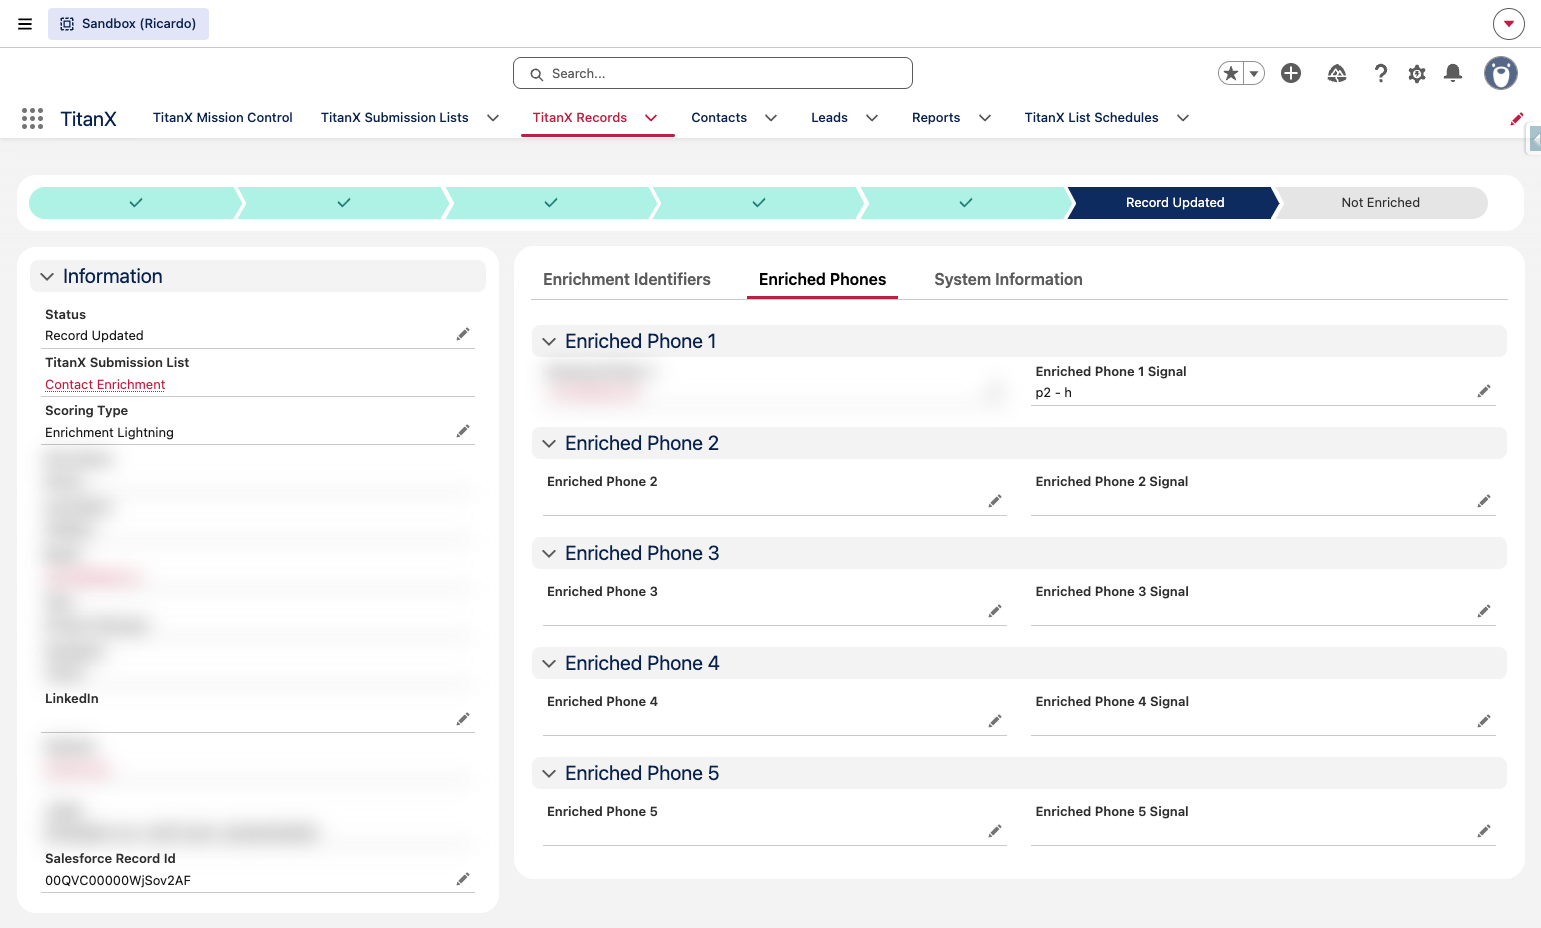Open TitanX List Schedules dropdown chevron
This screenshot has height=928, width=1541.
tap(1183, 118)
